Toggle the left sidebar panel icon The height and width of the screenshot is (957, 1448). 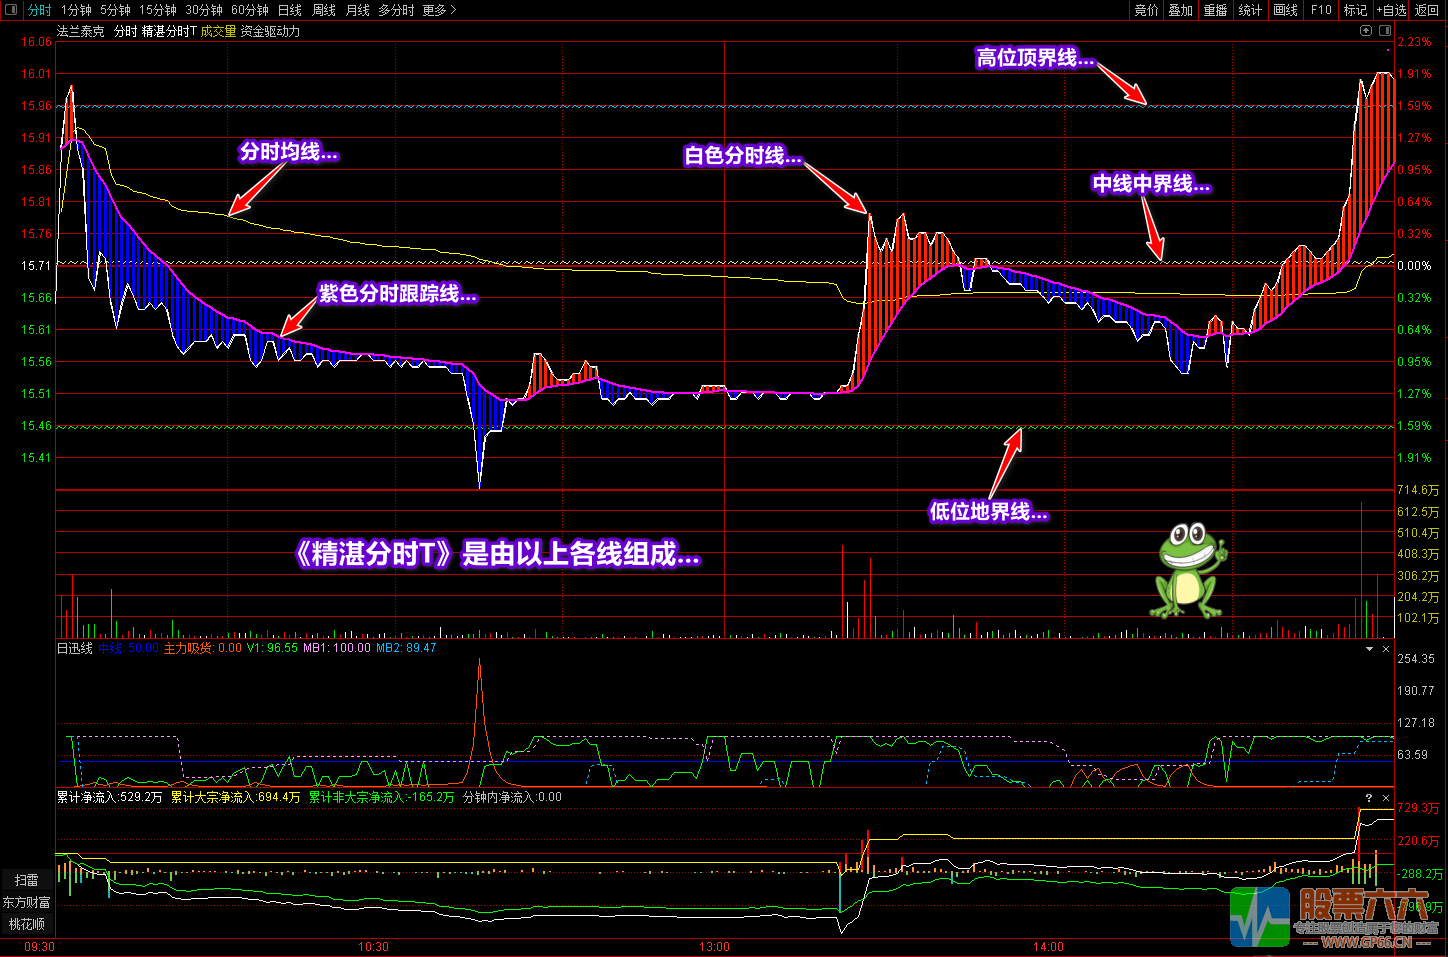(x=12, y=10)
